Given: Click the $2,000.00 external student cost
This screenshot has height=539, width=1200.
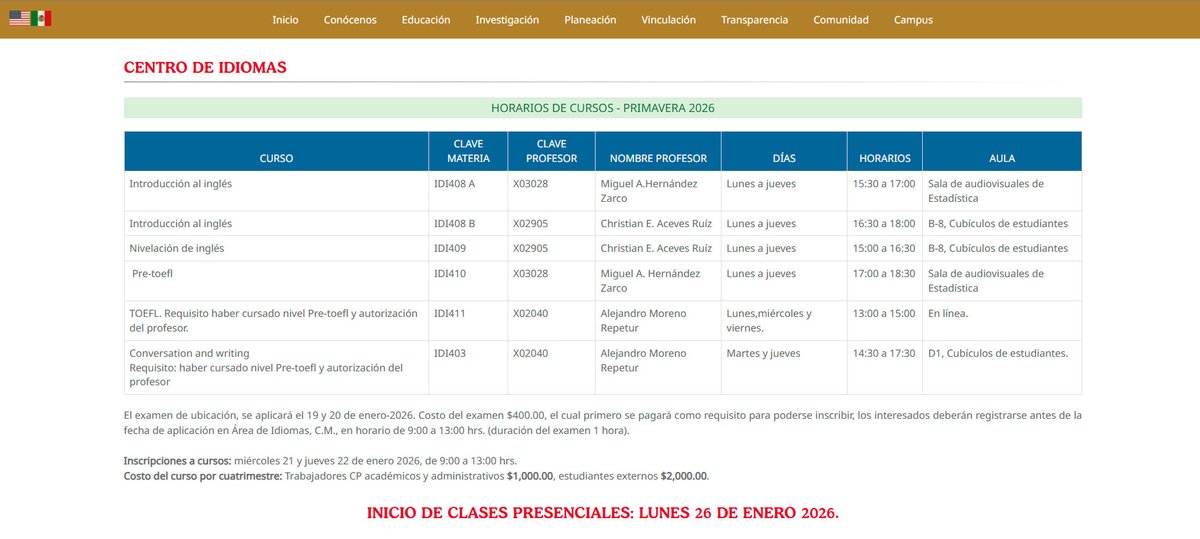Looking at the screenshot, I should point(684,476).
